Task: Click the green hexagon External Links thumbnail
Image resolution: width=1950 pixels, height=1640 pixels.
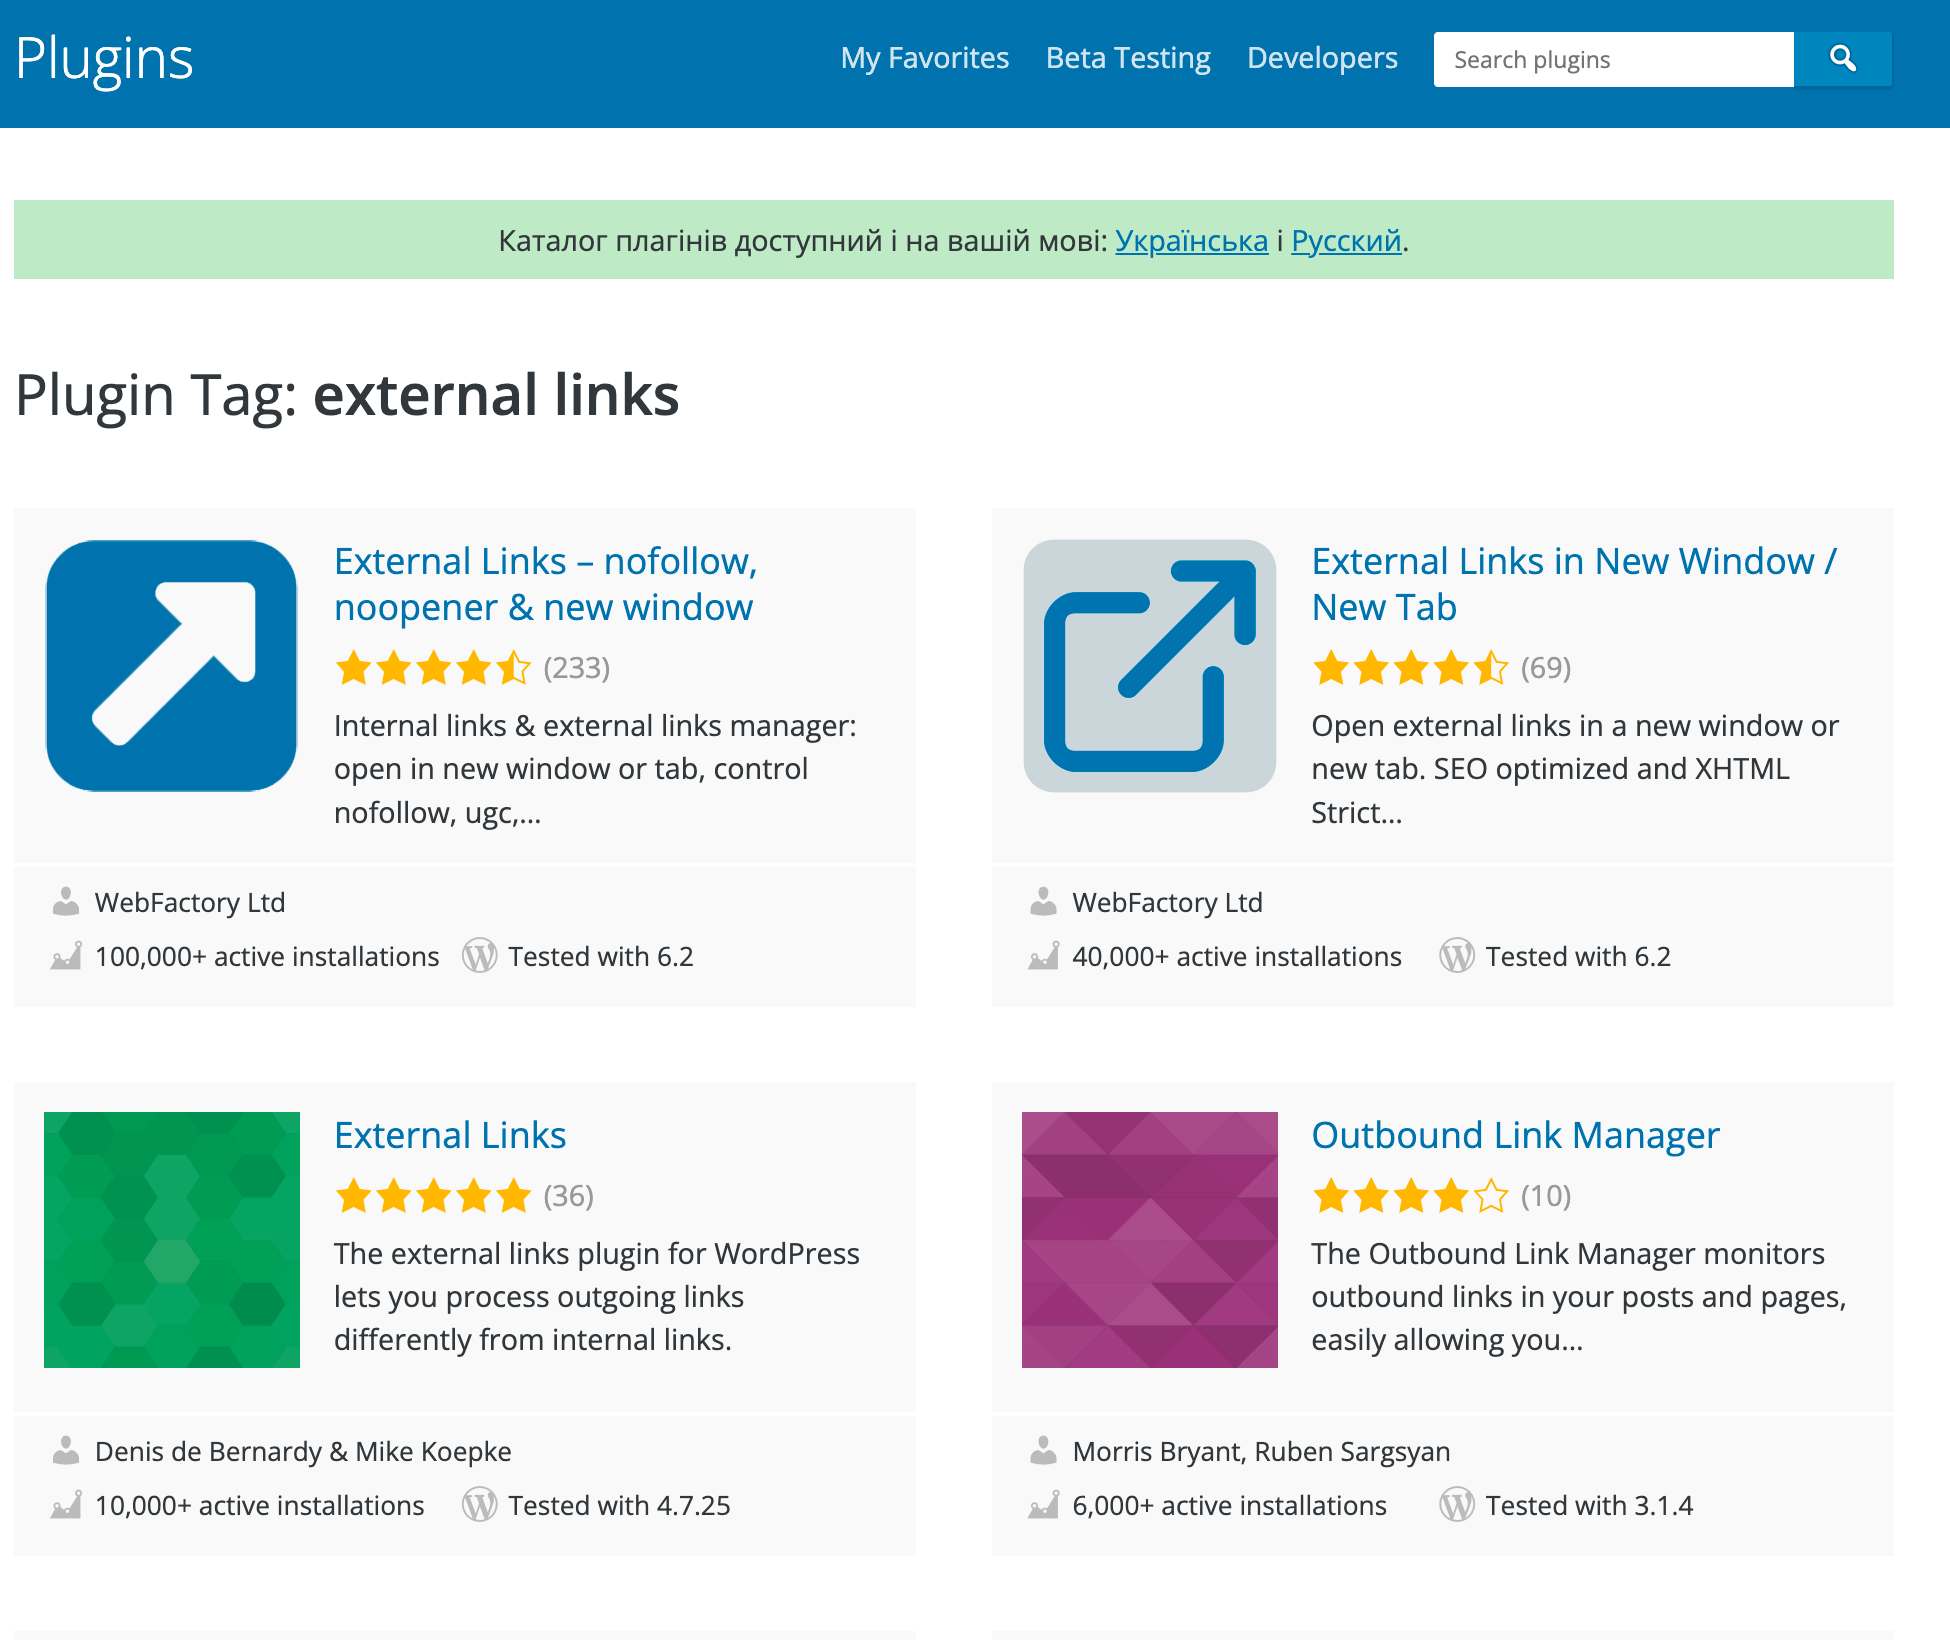Action: (x=172, y=1240)
